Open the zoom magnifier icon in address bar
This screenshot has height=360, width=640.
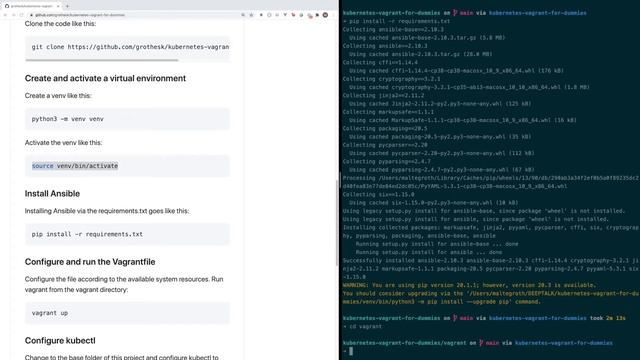click(243, 15)
